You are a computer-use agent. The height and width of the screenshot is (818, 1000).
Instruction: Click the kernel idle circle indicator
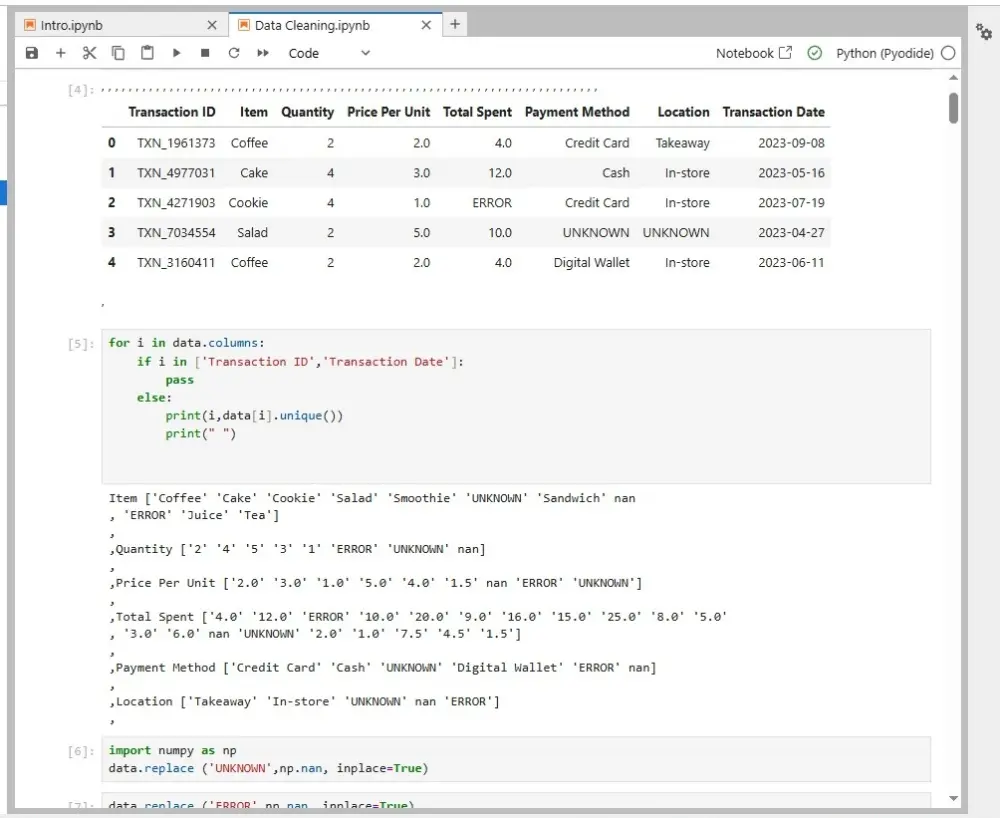tap(948, 53)
